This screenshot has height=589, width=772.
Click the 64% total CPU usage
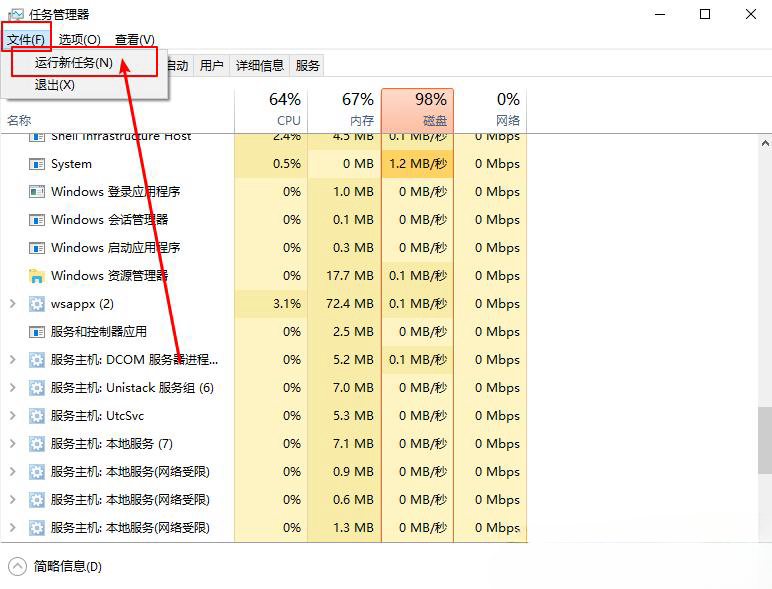coord(285,99)
